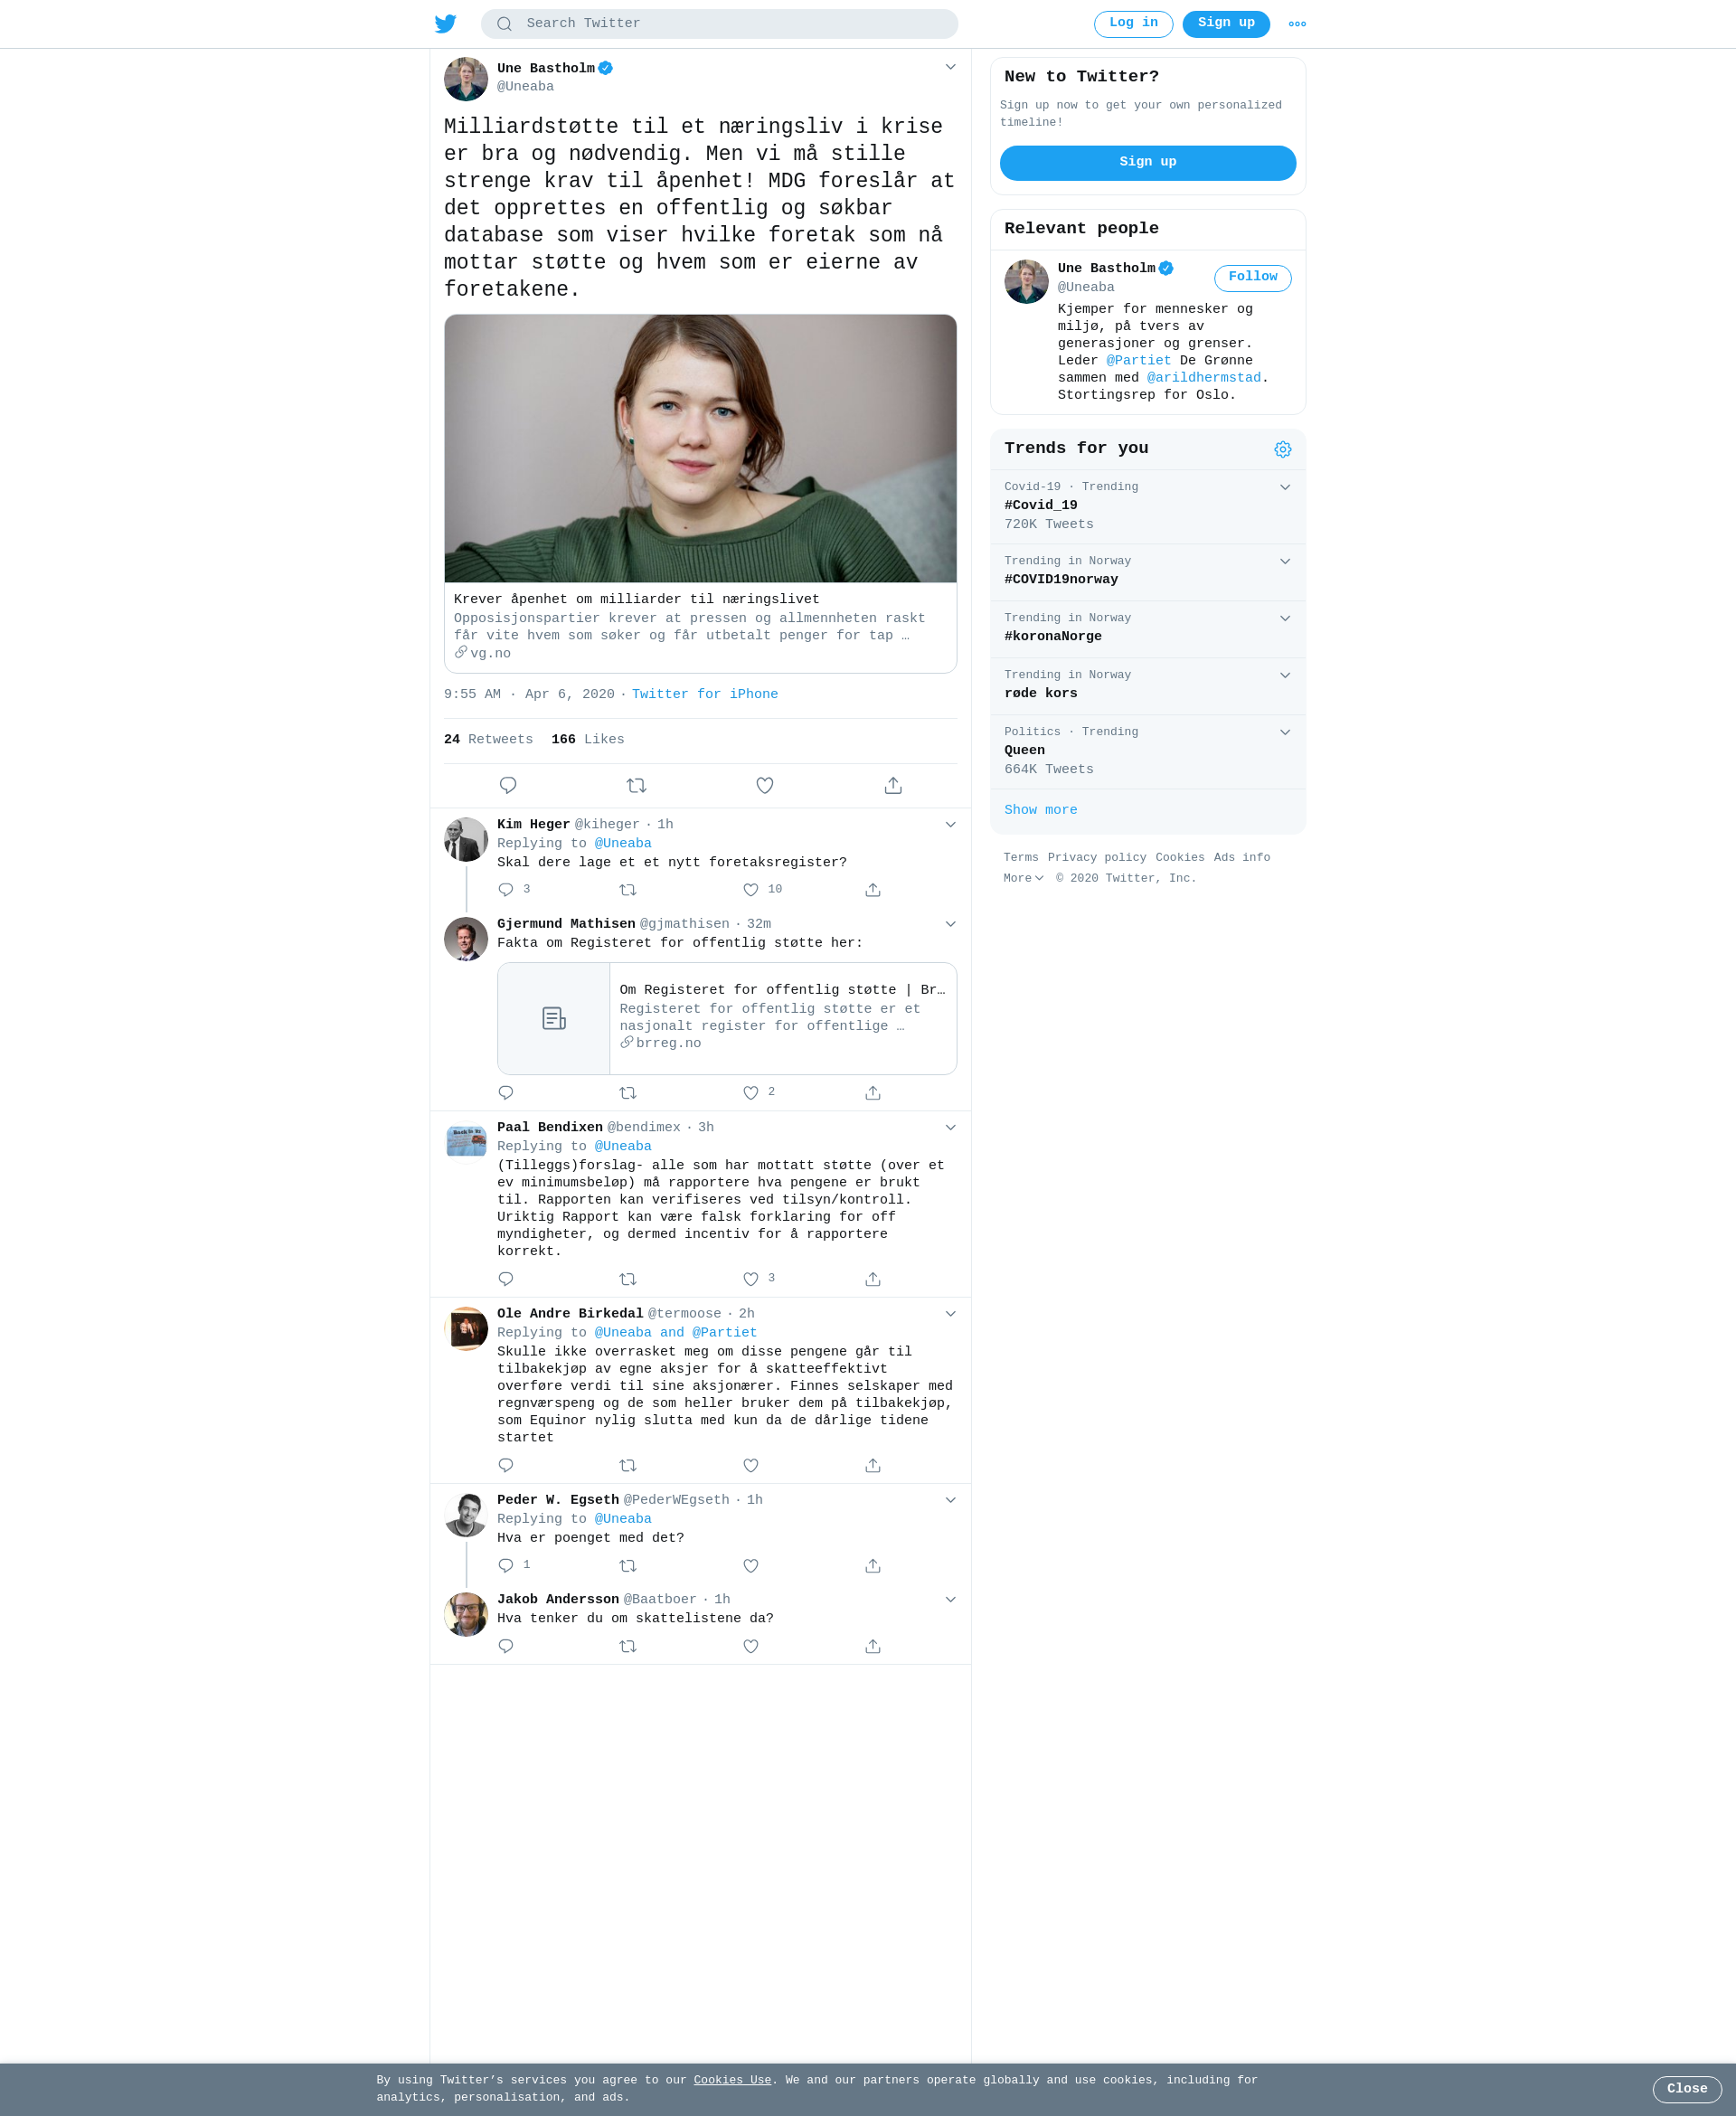Share the main tweet via share icon

(893, 786)
